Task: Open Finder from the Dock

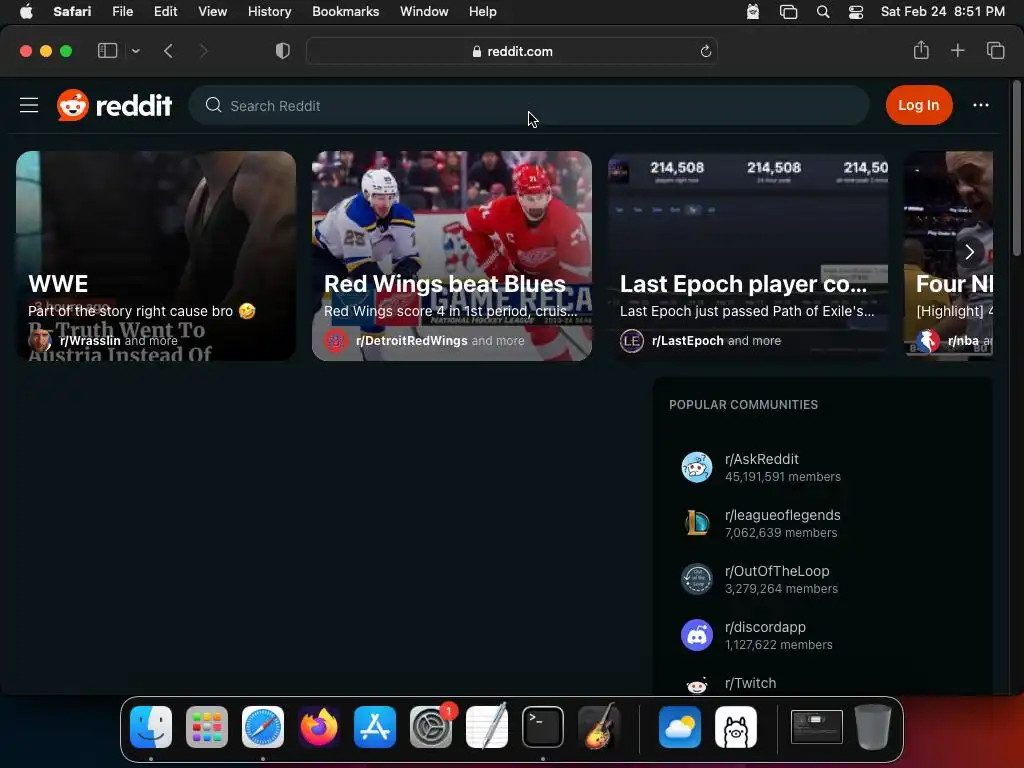Action: [151, 727]
